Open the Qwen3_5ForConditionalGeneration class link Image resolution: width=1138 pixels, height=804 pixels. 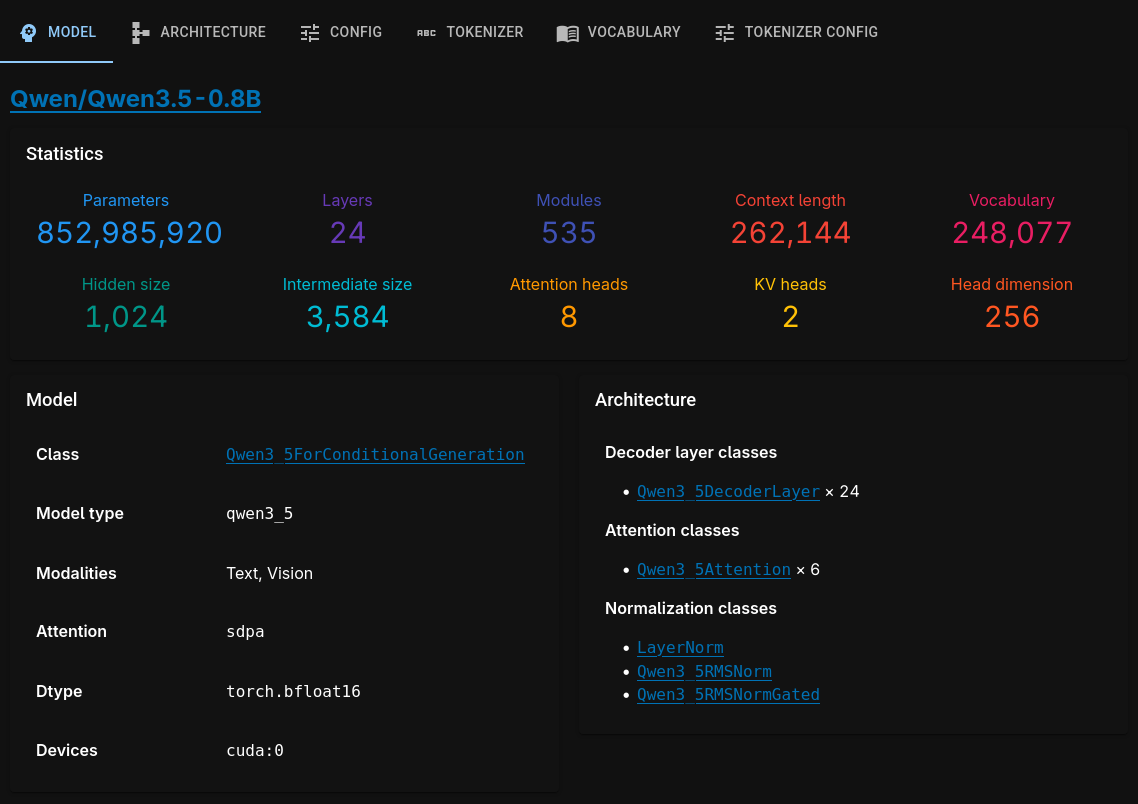(375, 454)
